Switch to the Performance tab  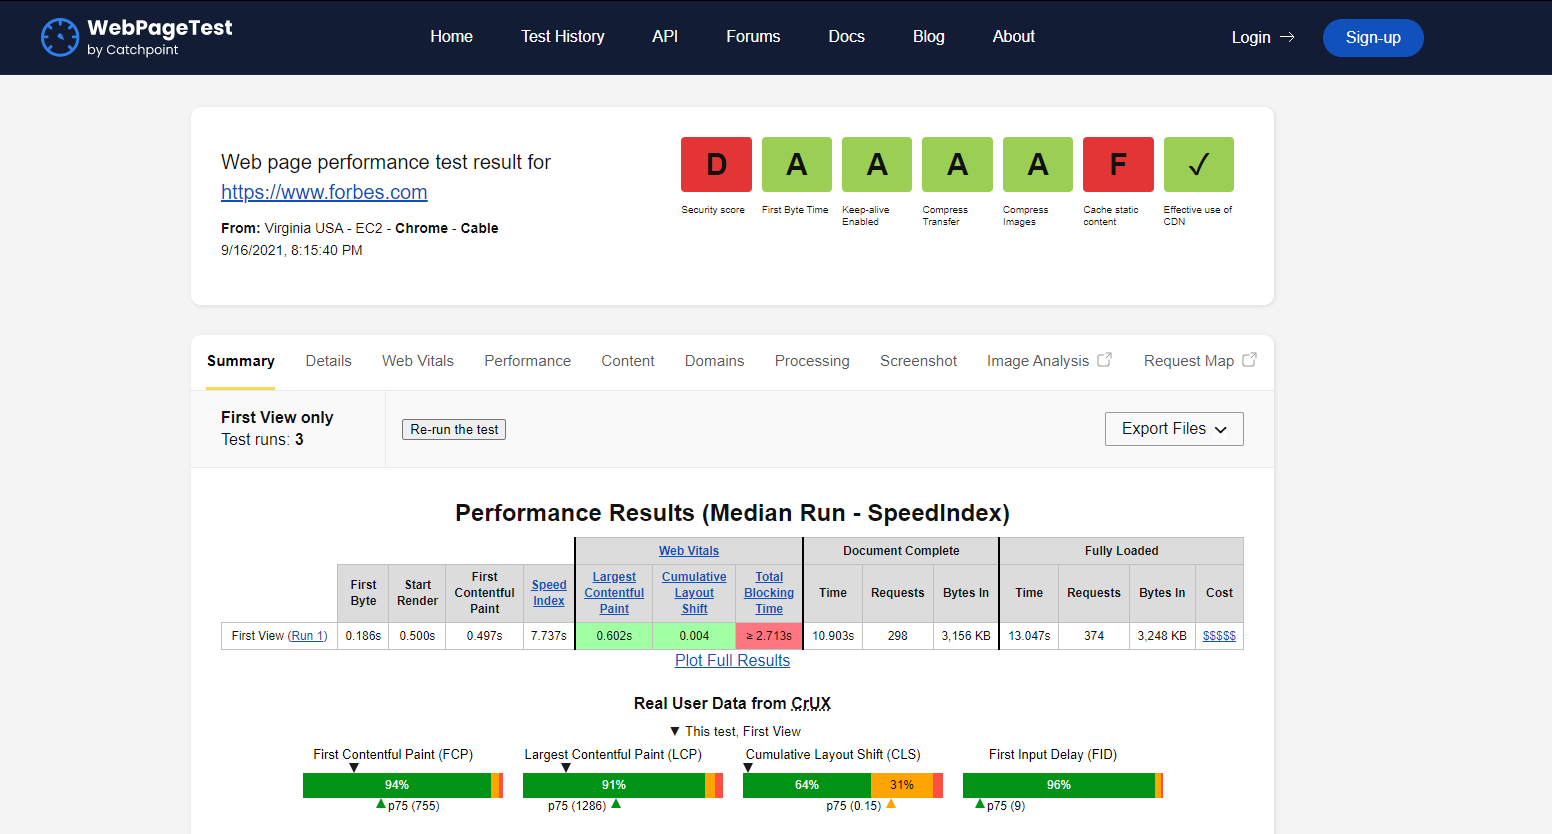pyautogui.click(x=528, y=361)
